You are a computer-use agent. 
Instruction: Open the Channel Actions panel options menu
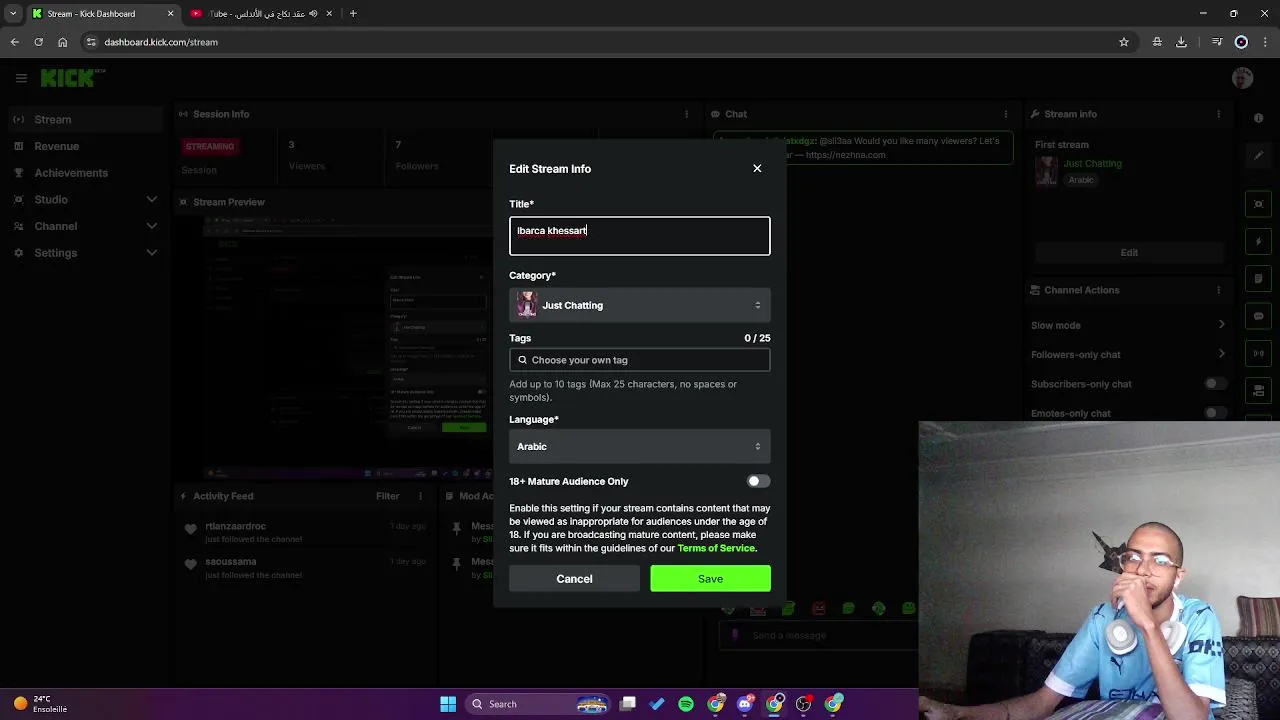pos(1221,290)
